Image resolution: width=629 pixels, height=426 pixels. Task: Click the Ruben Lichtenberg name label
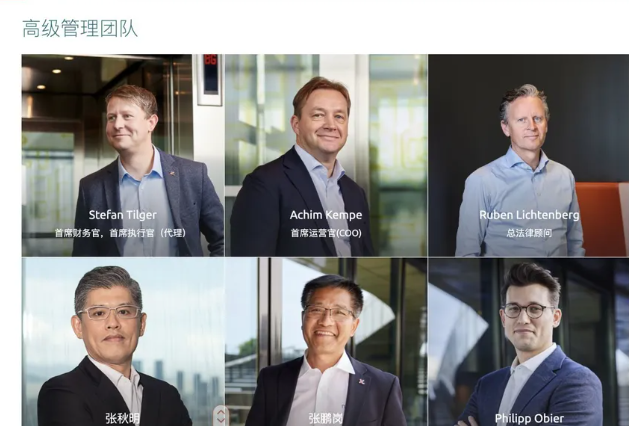529,215
